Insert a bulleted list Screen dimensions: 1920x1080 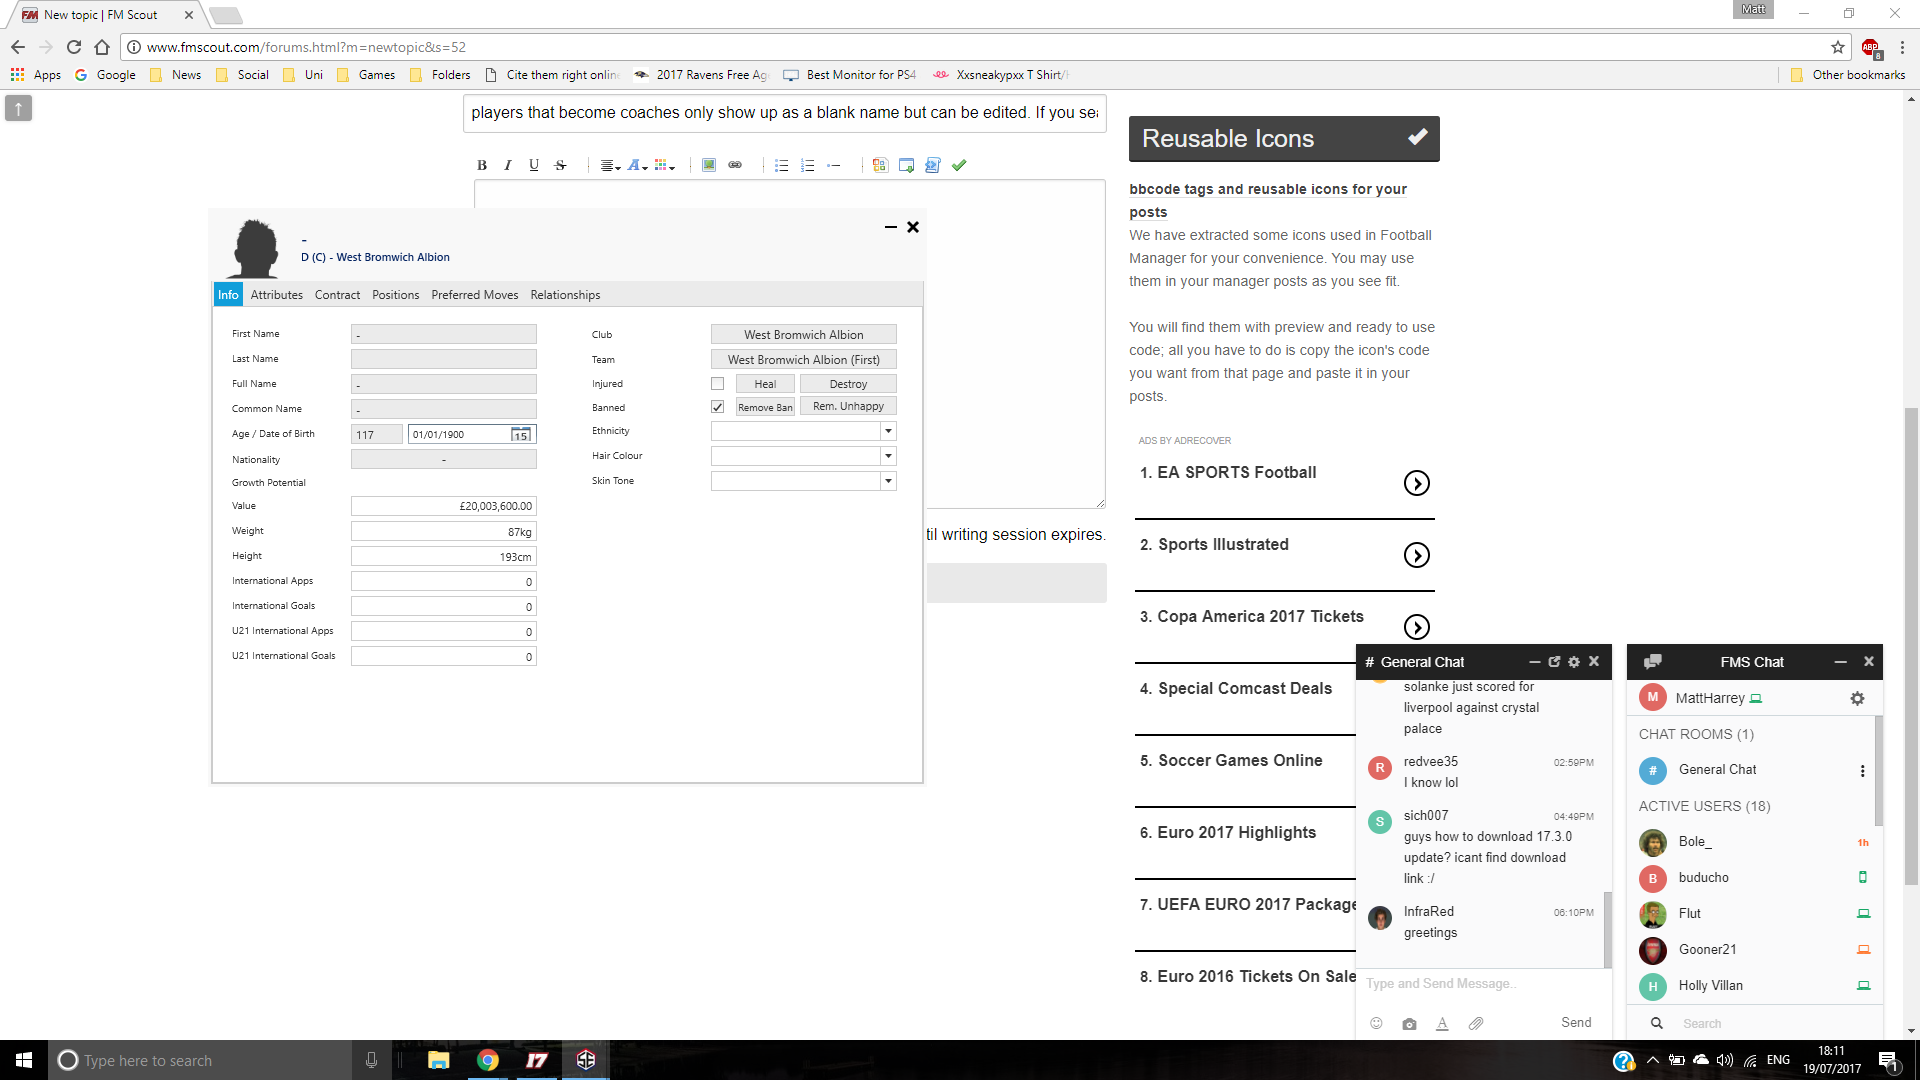pos(782,166)
